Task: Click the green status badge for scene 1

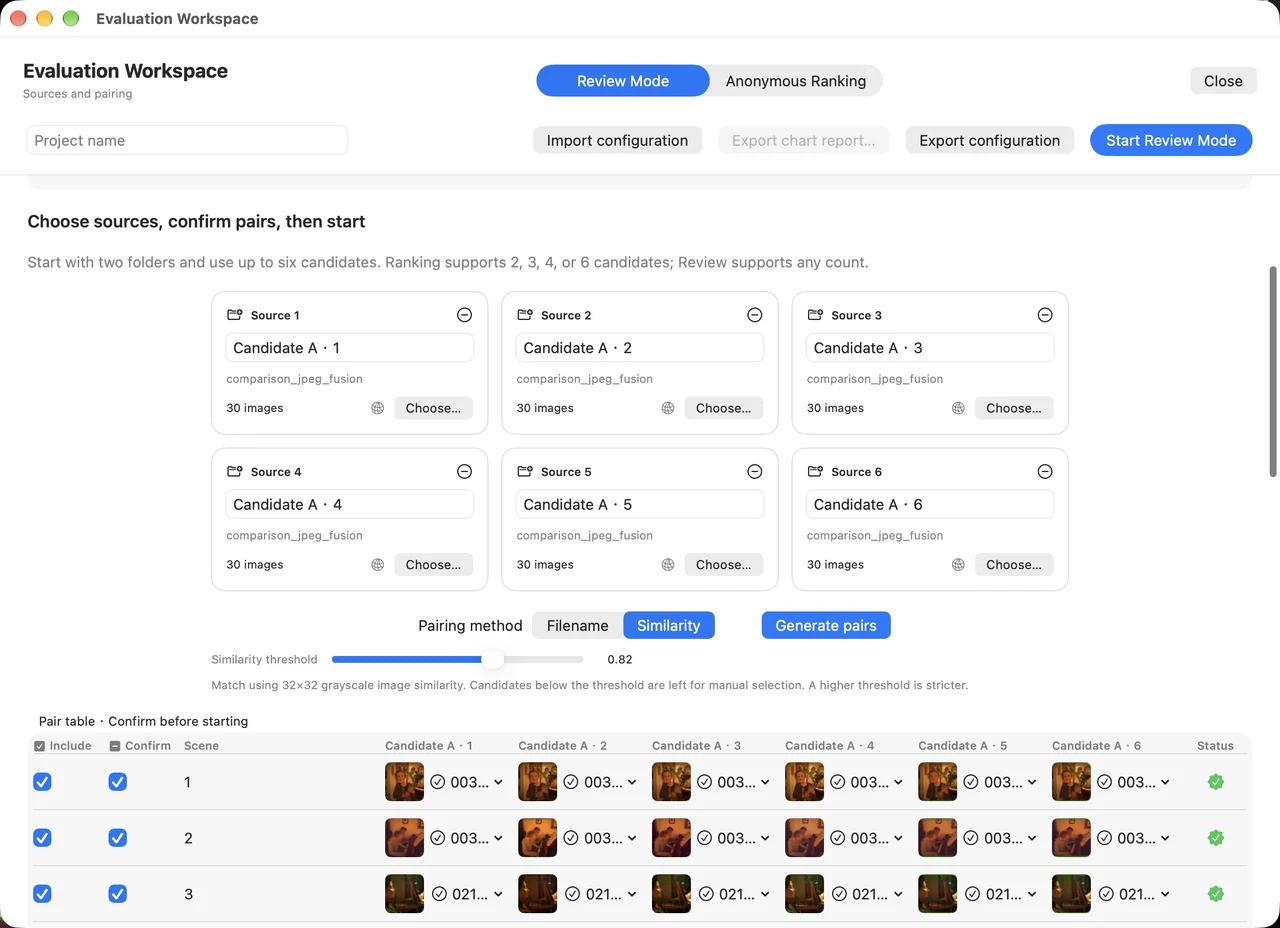Action: [x=1216, y=782]
